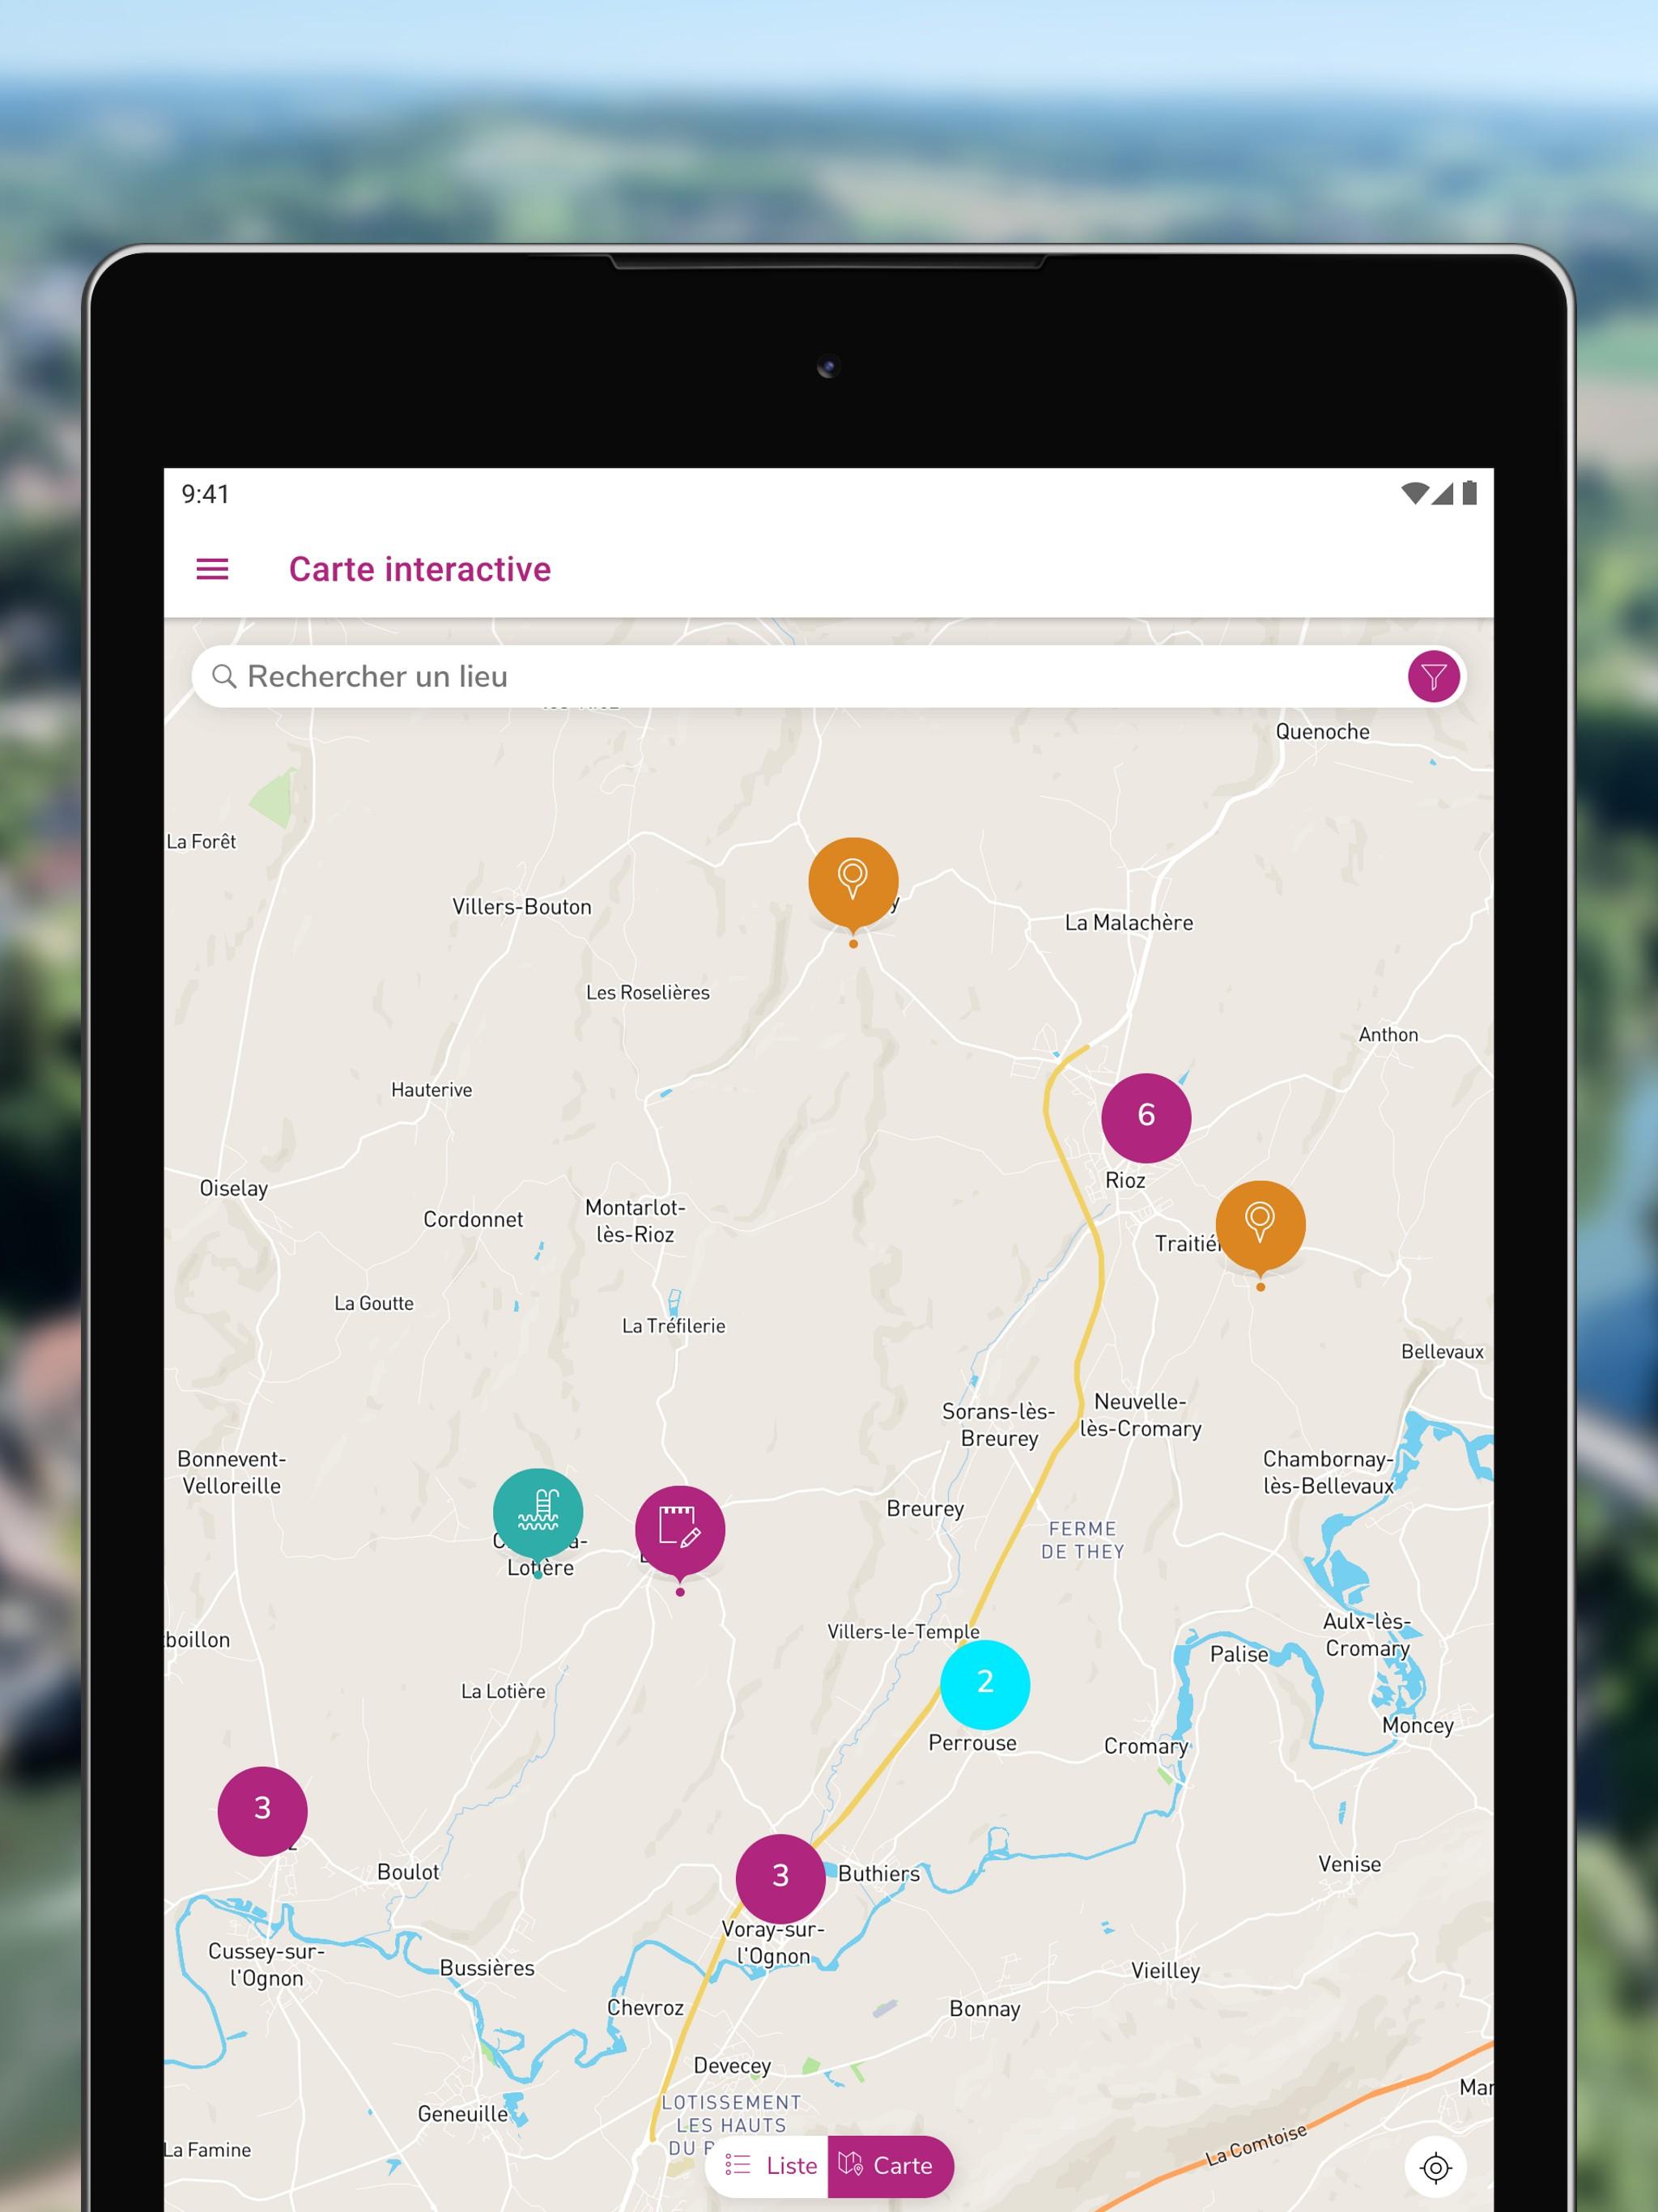This screenshot has width=1658, height=2212.
Task: Tap the 'Sorans-lès-Breurey' map label
Action: pos(999,1425)
